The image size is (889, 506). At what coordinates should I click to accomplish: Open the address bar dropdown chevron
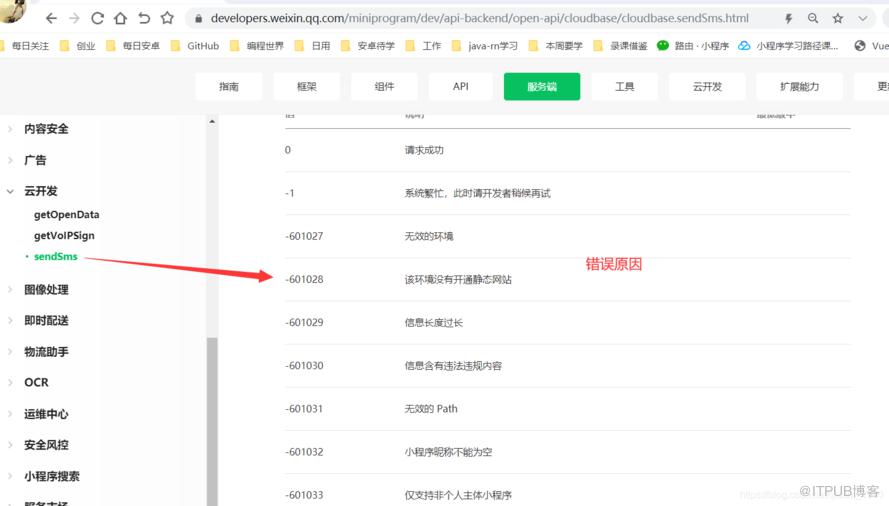click(x=863, y=19)
